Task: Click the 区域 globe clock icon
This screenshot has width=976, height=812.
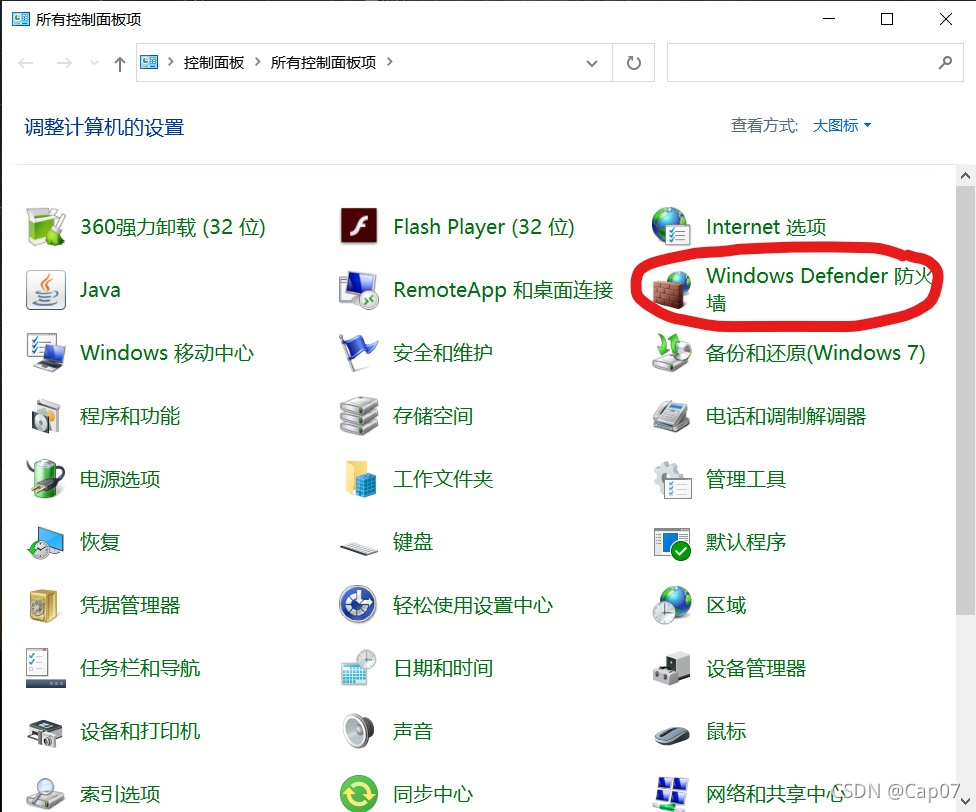Action: [x=671, y=605]
